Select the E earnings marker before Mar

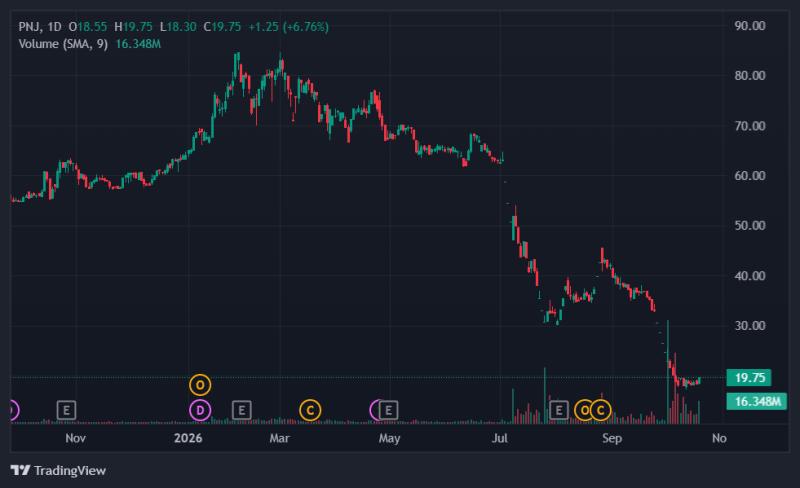[x=242, y=410]
